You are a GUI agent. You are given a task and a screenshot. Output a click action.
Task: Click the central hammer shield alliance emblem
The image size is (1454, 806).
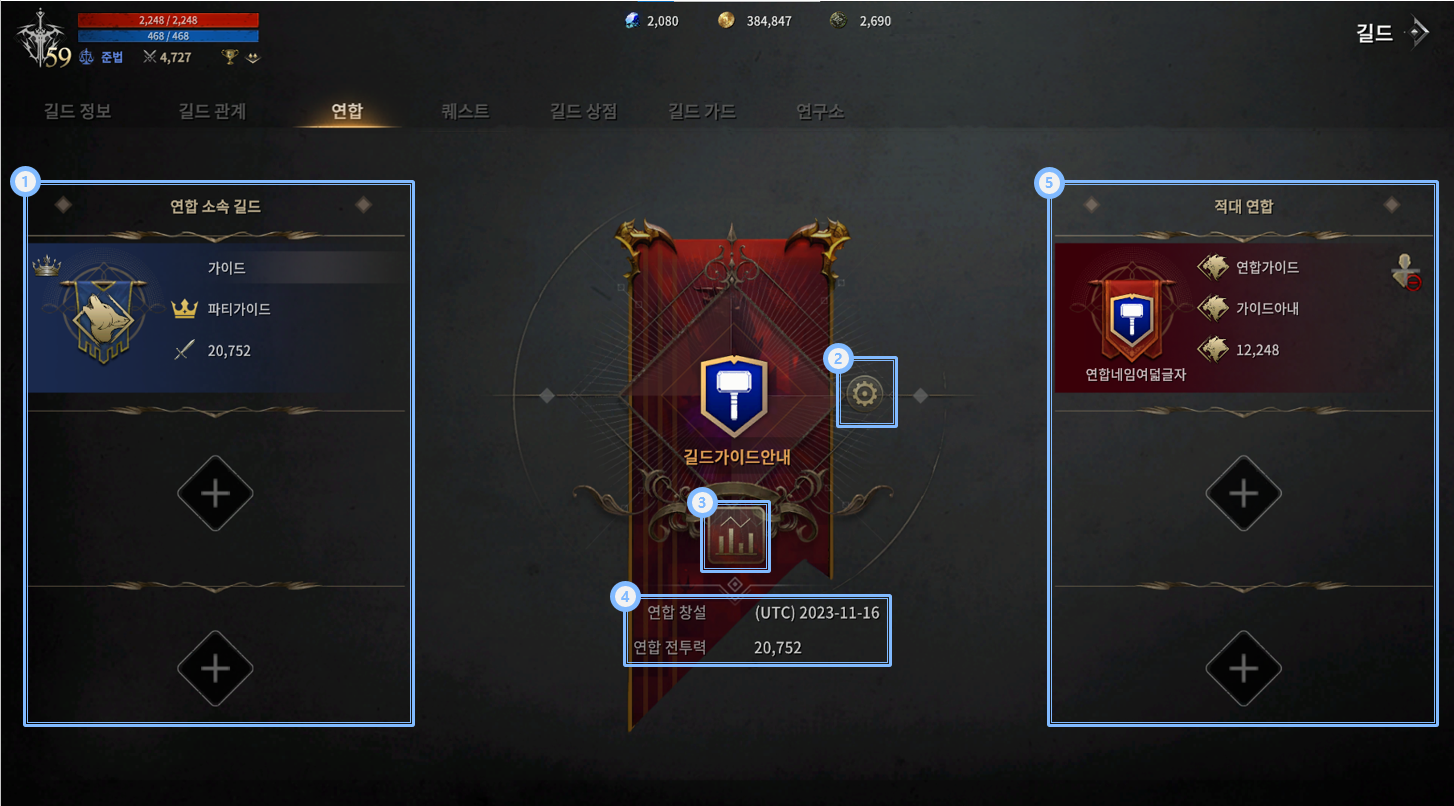point(735,396)
